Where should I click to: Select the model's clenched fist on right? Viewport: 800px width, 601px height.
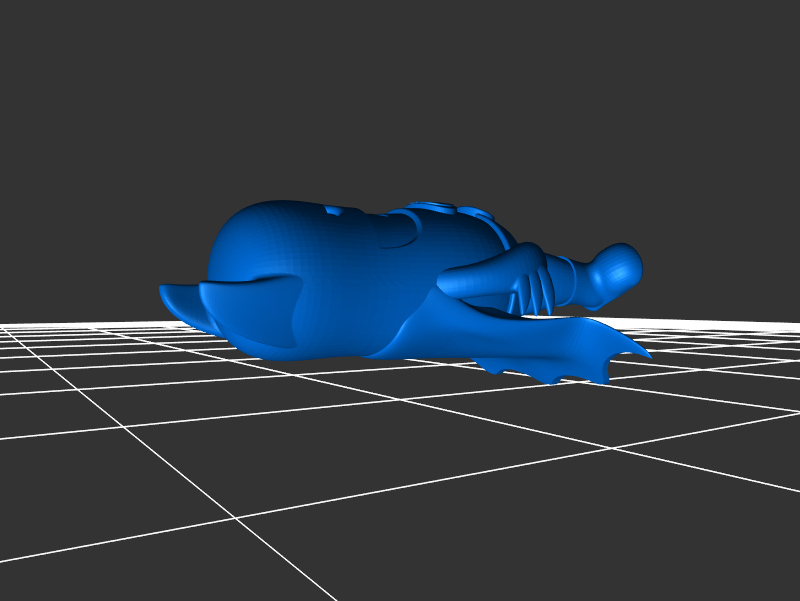(617, 268)
